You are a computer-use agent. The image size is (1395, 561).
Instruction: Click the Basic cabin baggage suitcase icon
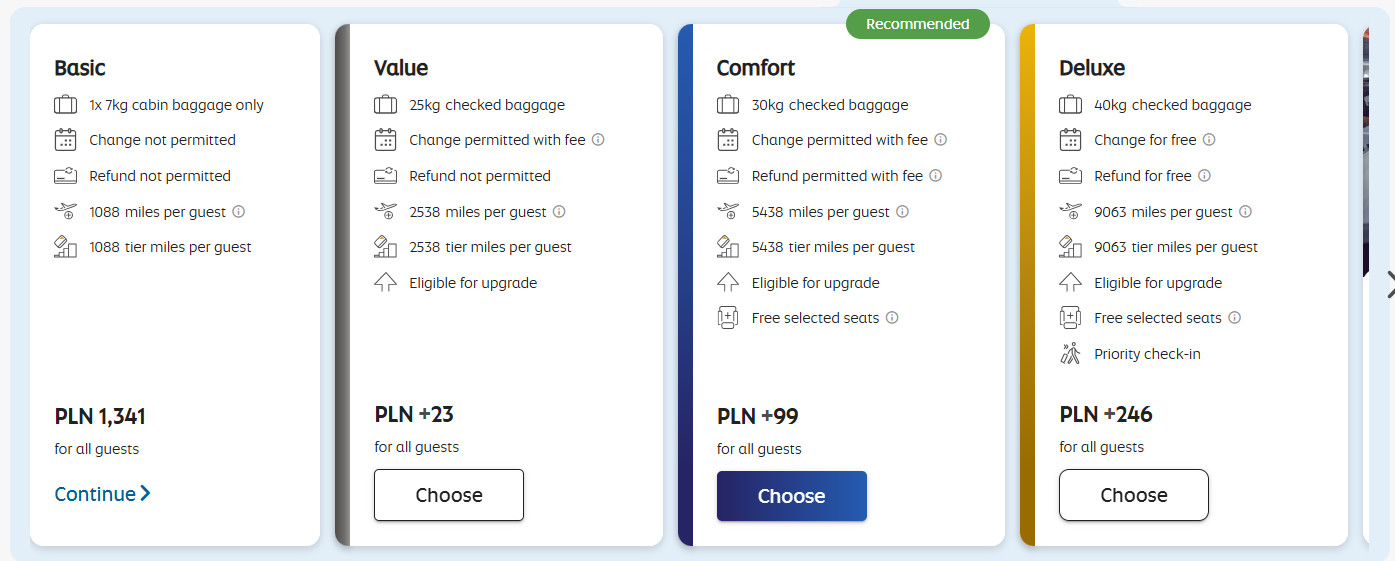point(66,105)
